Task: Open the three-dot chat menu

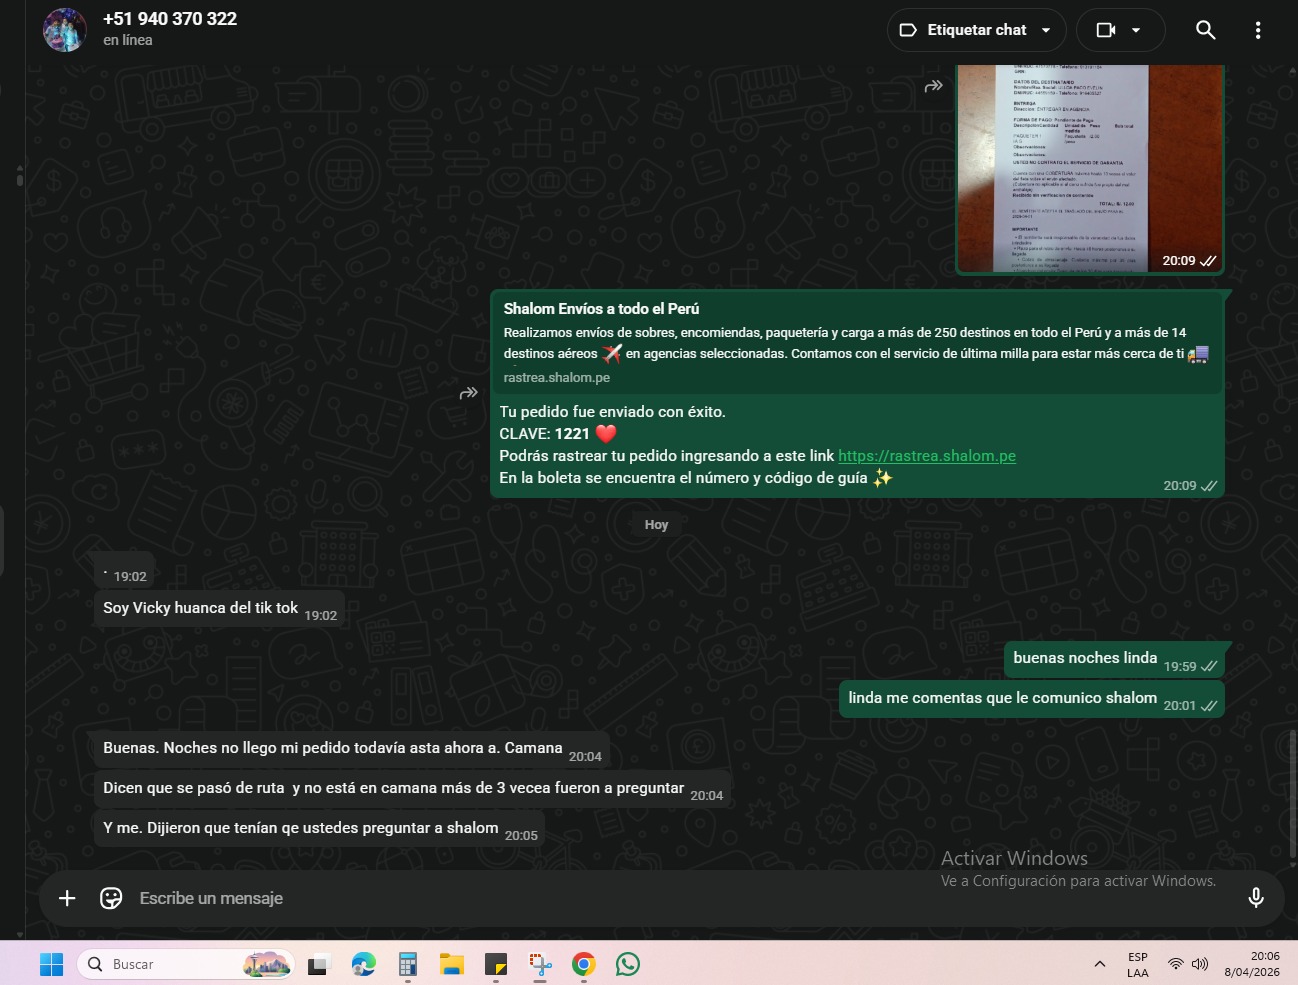Action: click(1257, 30)
